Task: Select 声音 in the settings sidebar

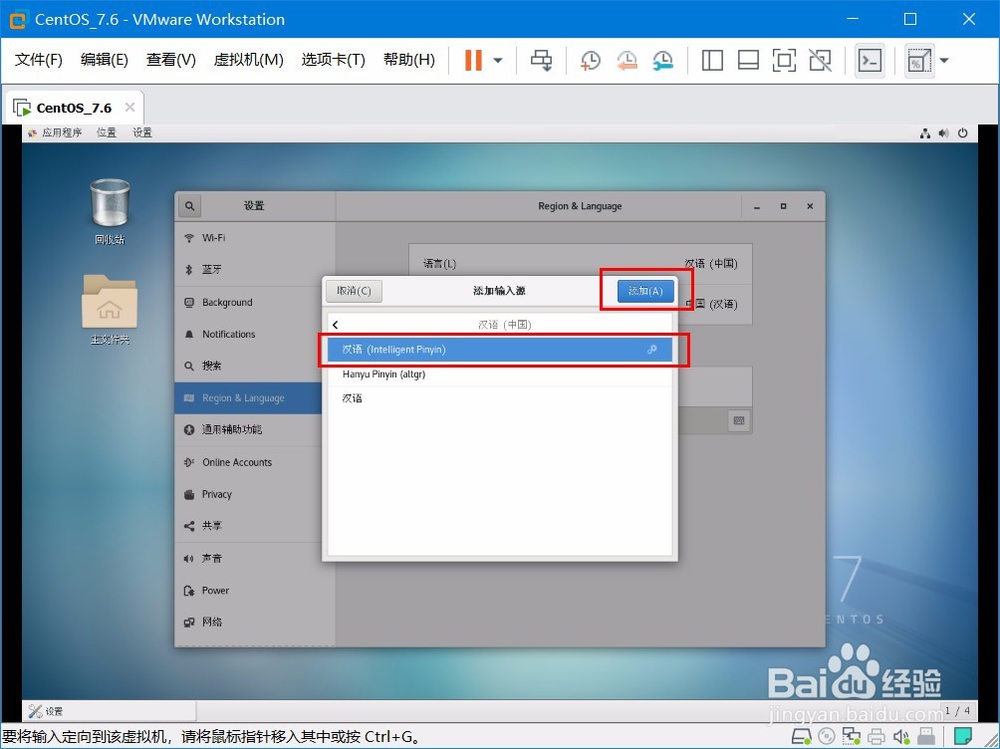Action: (x=254, y=559)
